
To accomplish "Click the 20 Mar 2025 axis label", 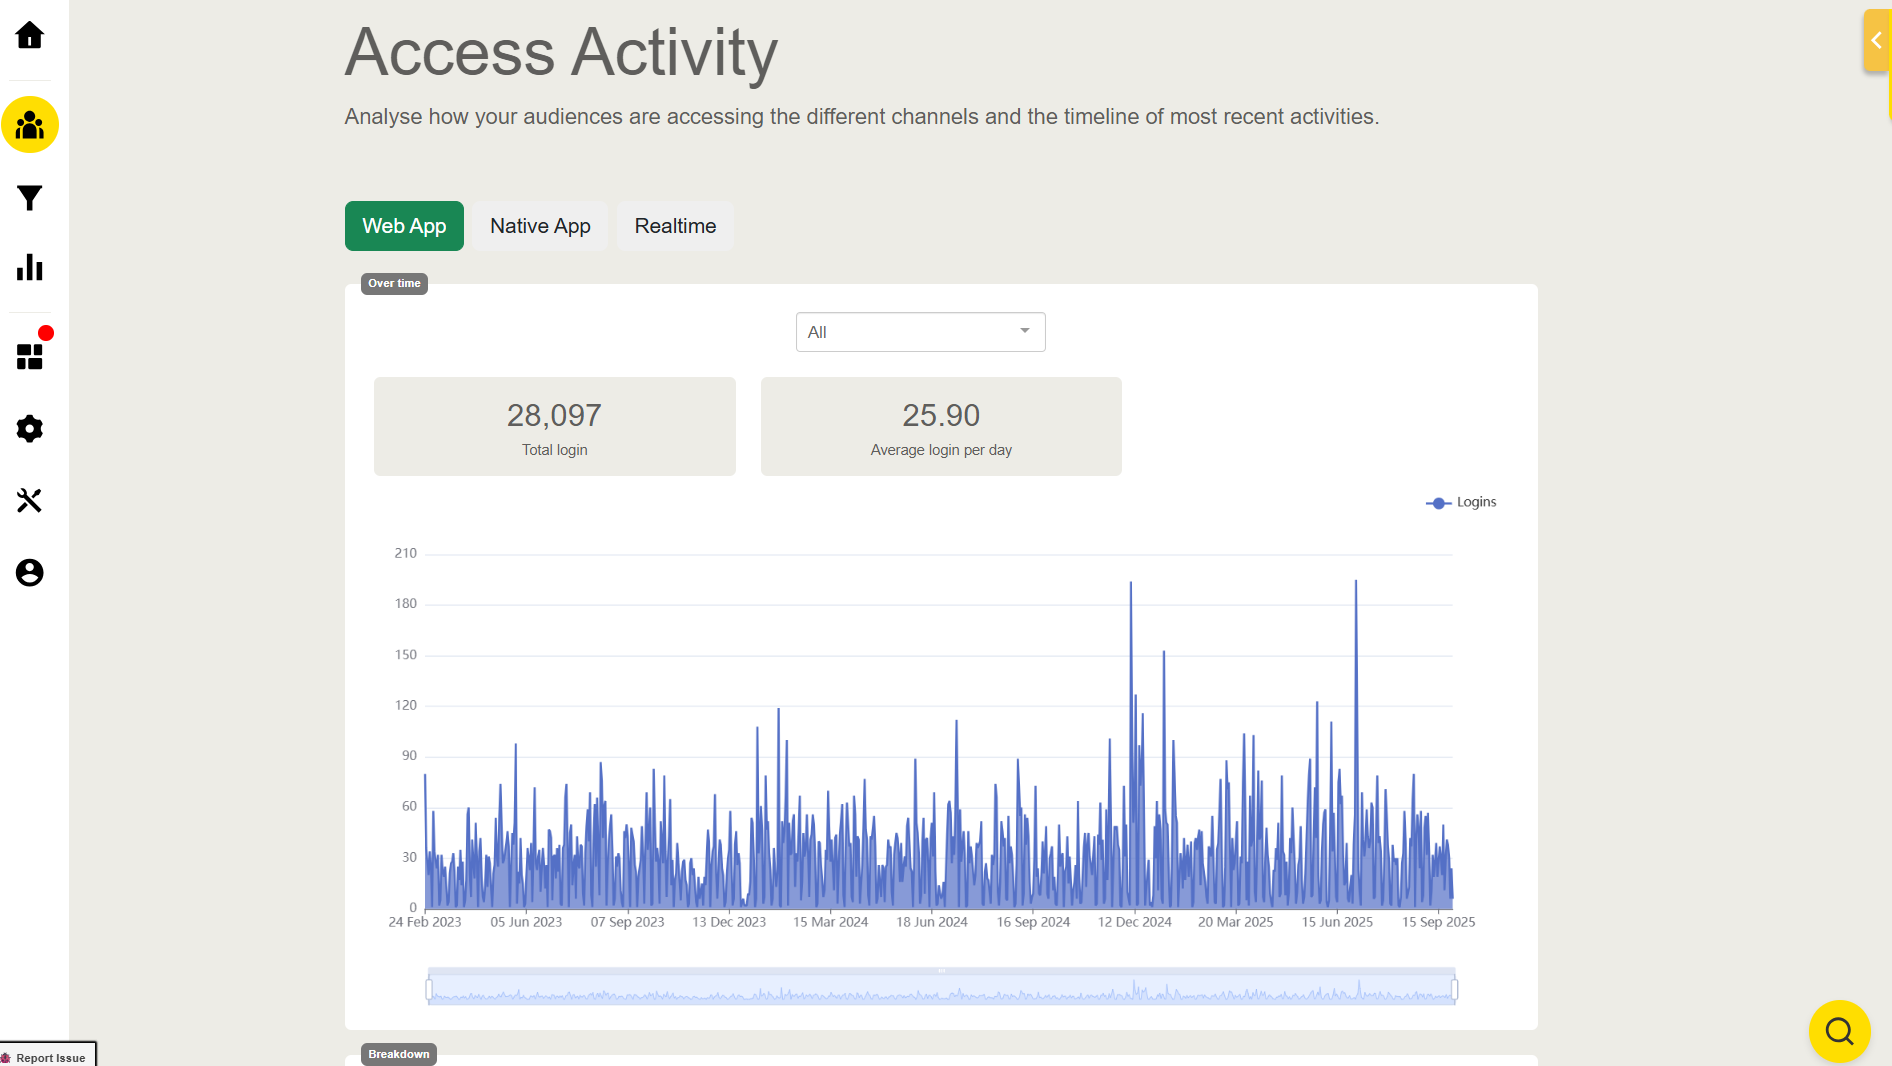I will coord(1236,922).
